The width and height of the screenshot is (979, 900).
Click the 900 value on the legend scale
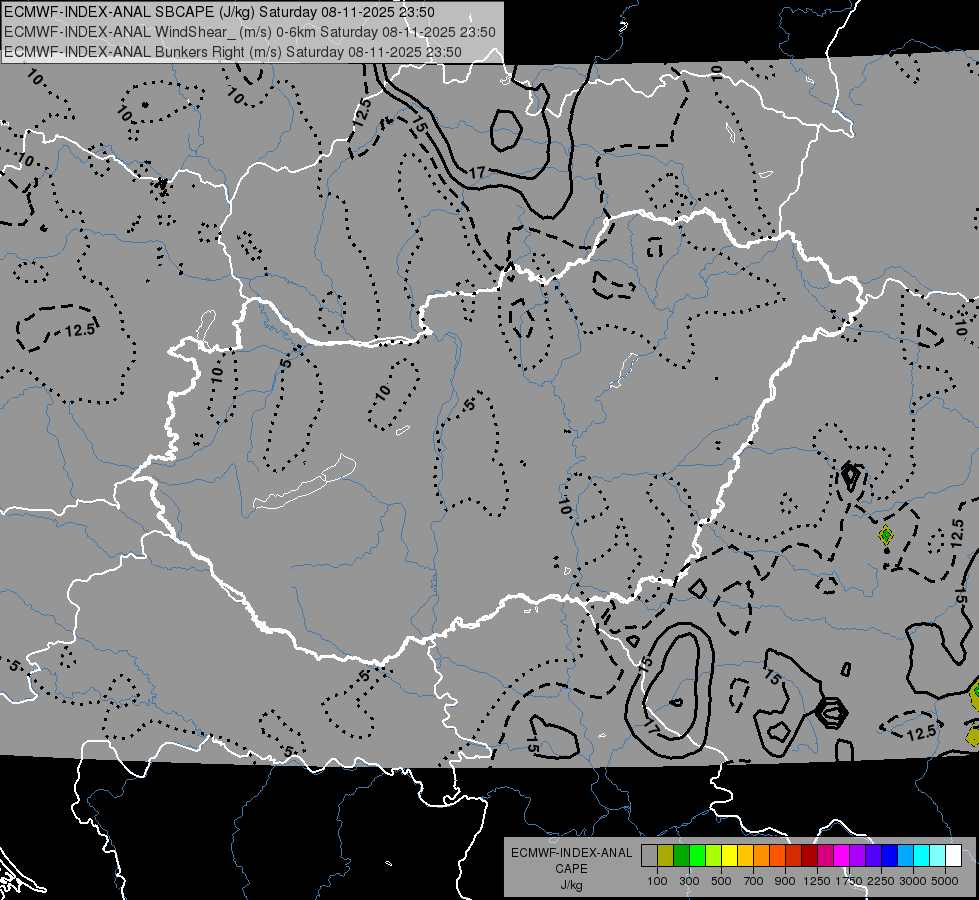[x=785, y=881]
